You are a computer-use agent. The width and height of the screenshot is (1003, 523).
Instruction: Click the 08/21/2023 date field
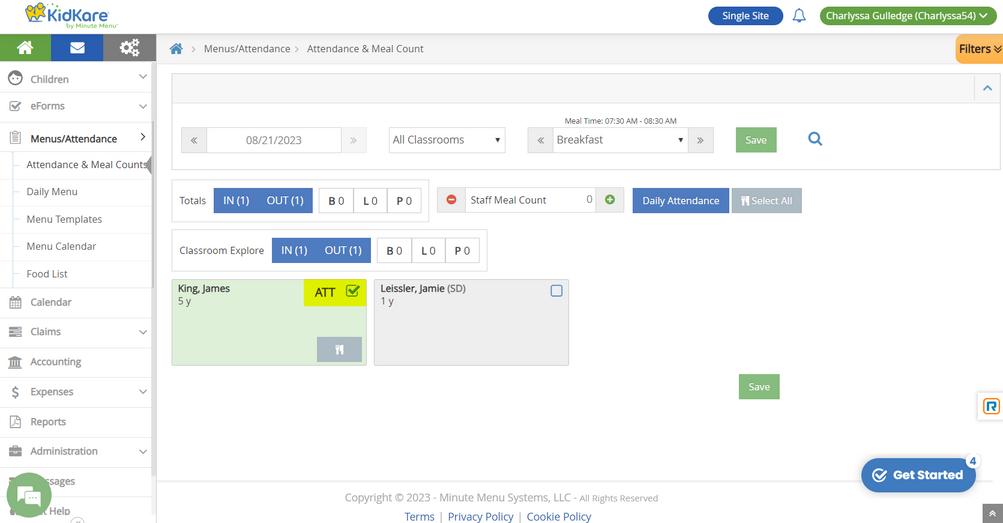[x=274, y=140]
